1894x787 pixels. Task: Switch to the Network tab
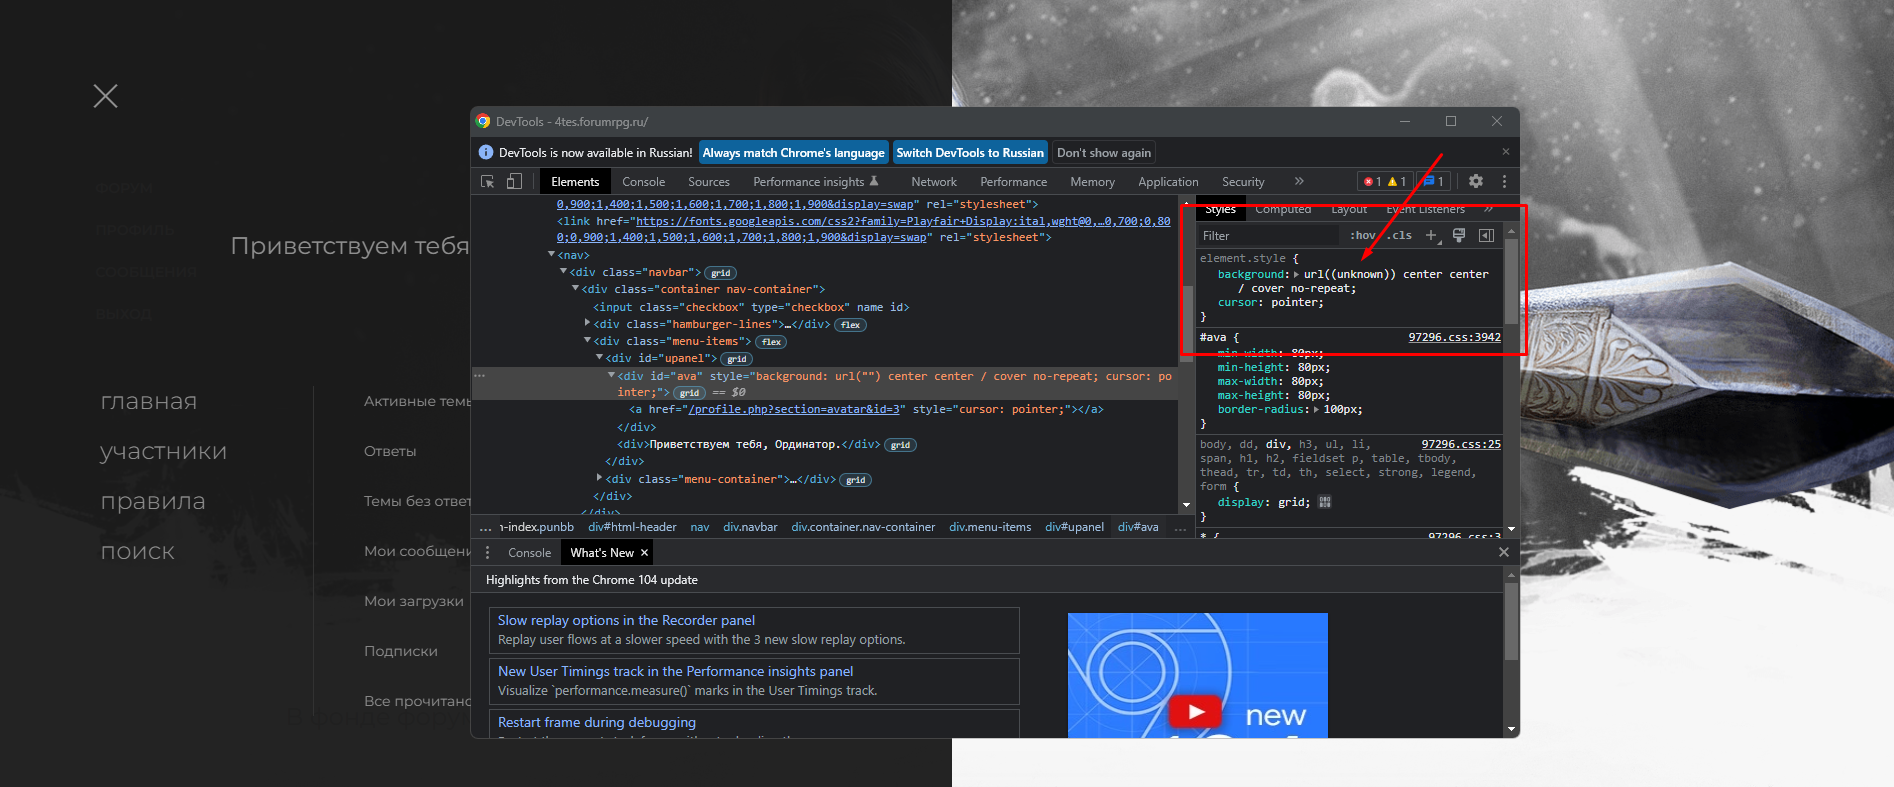point(933,182)
